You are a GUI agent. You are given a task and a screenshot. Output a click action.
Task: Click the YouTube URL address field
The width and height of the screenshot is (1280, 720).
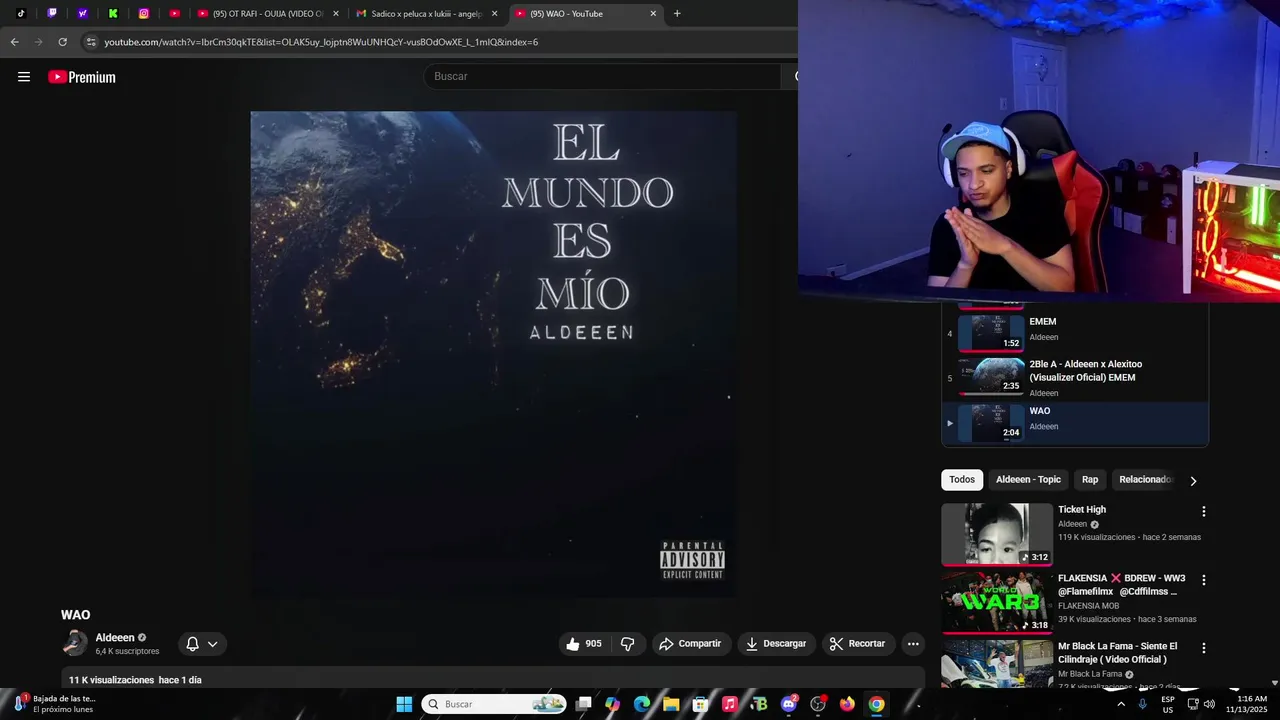(440, 42)
